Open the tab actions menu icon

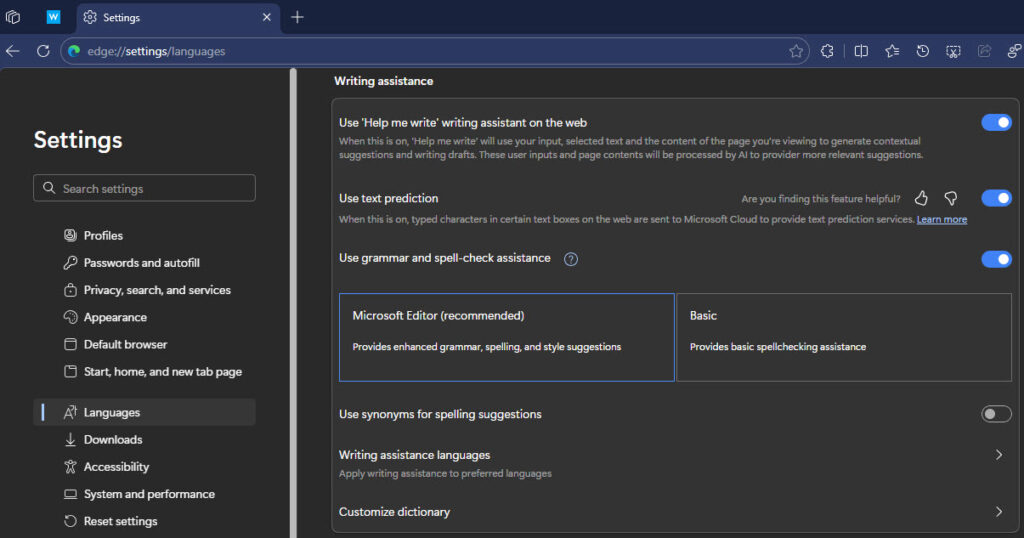(x=12, y=17)
